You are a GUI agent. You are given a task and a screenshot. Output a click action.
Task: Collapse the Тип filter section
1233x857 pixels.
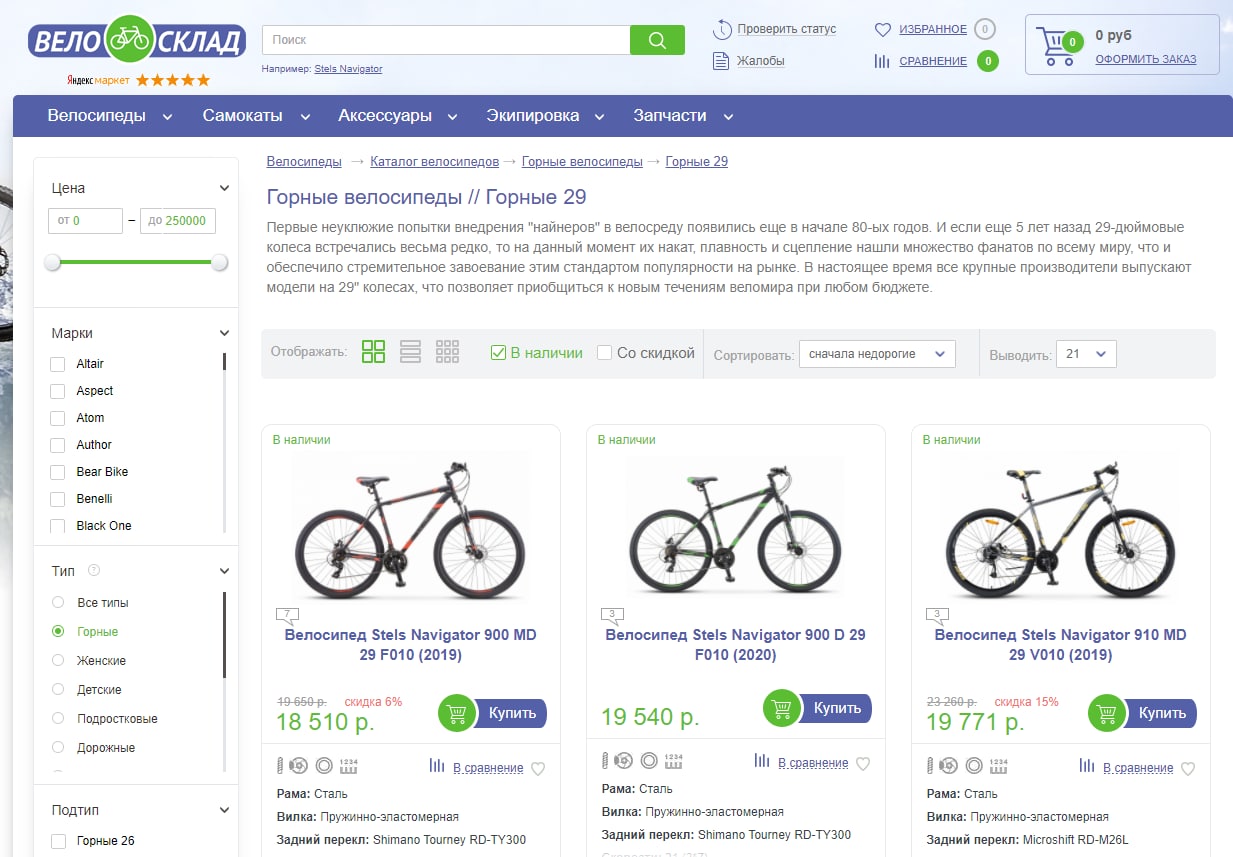pyautogui.click(x=225, y=571)
